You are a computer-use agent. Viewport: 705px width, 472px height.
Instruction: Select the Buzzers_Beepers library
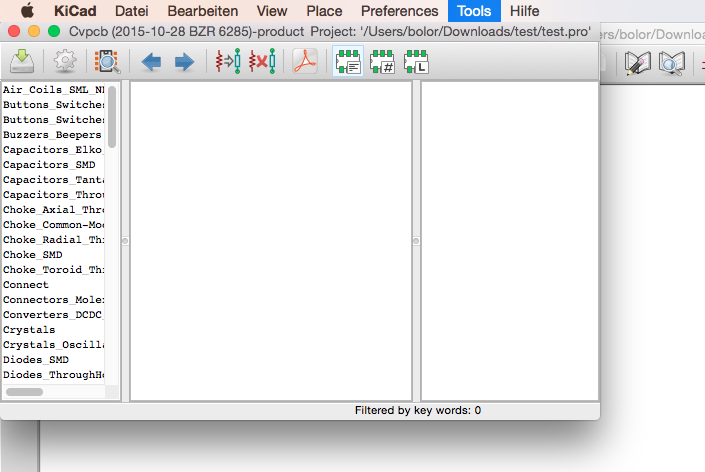54,134
